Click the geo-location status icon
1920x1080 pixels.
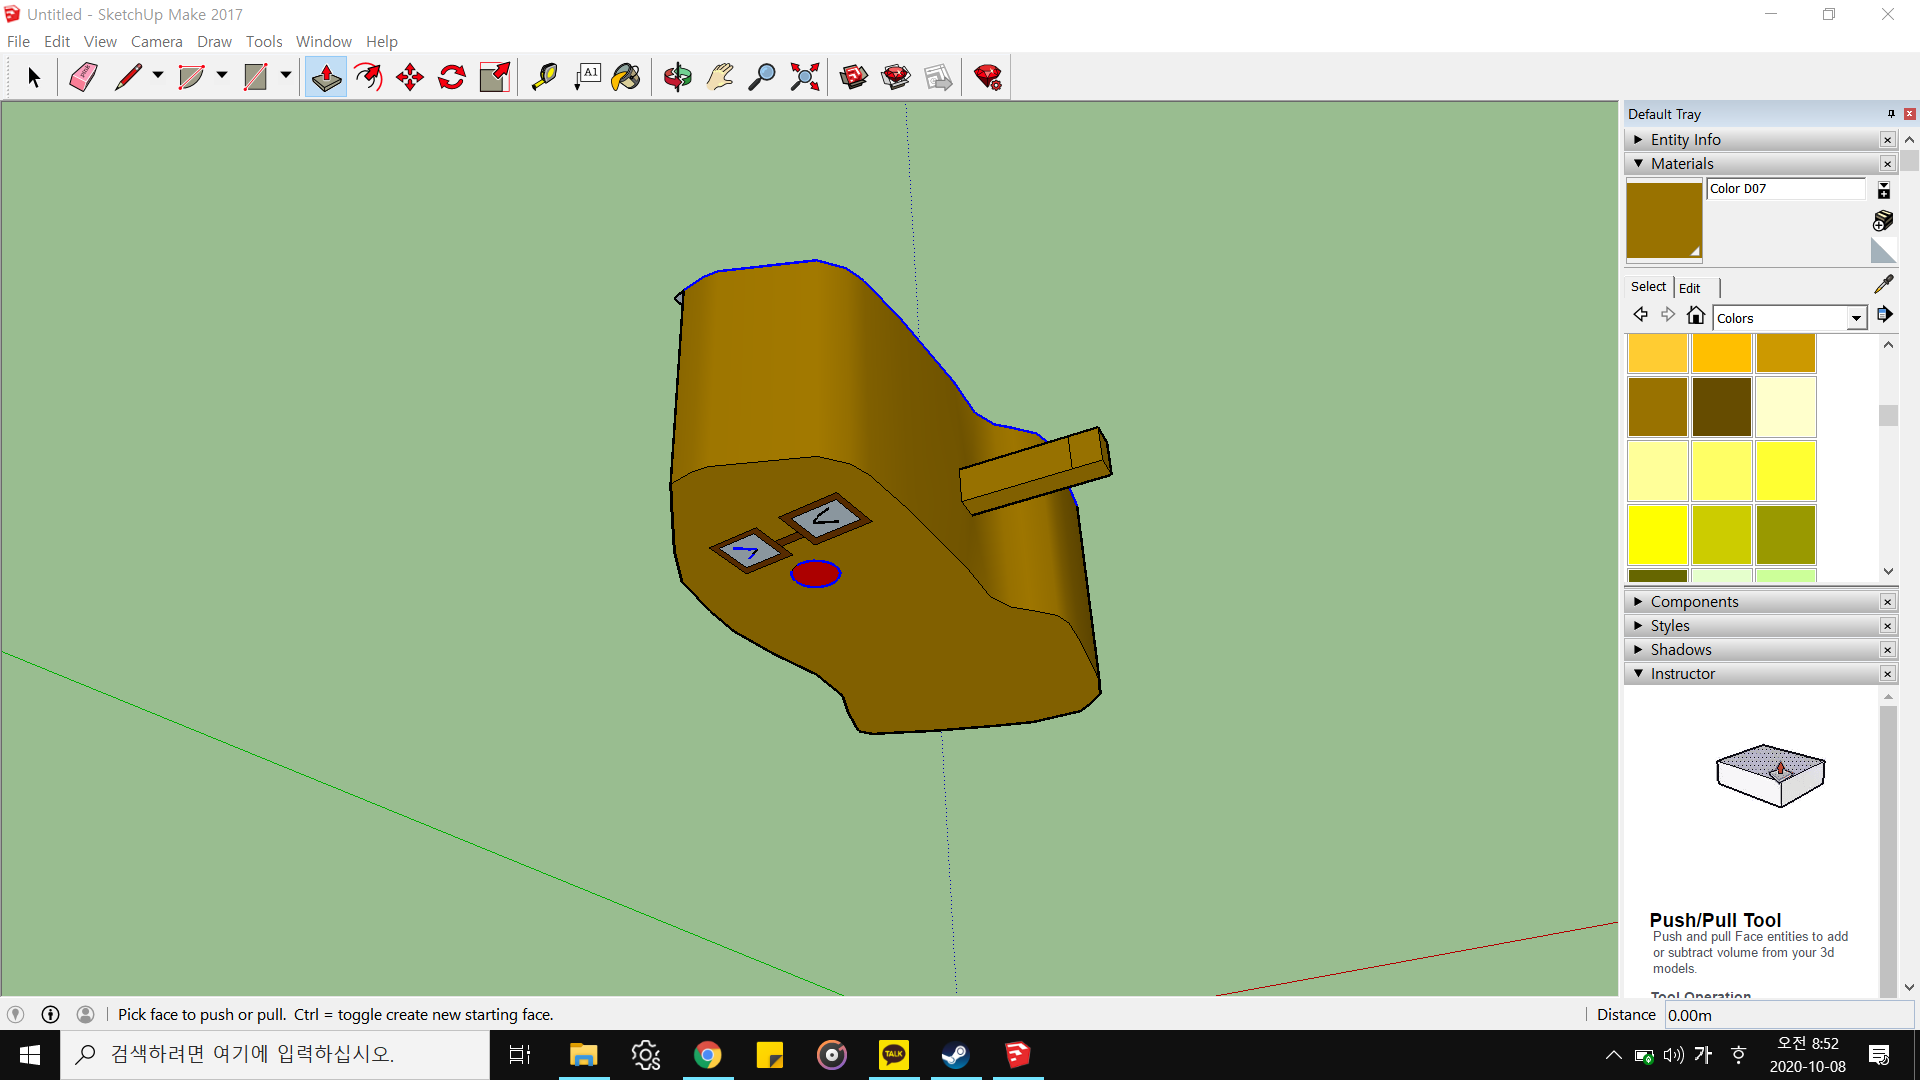click(15, 1014)
